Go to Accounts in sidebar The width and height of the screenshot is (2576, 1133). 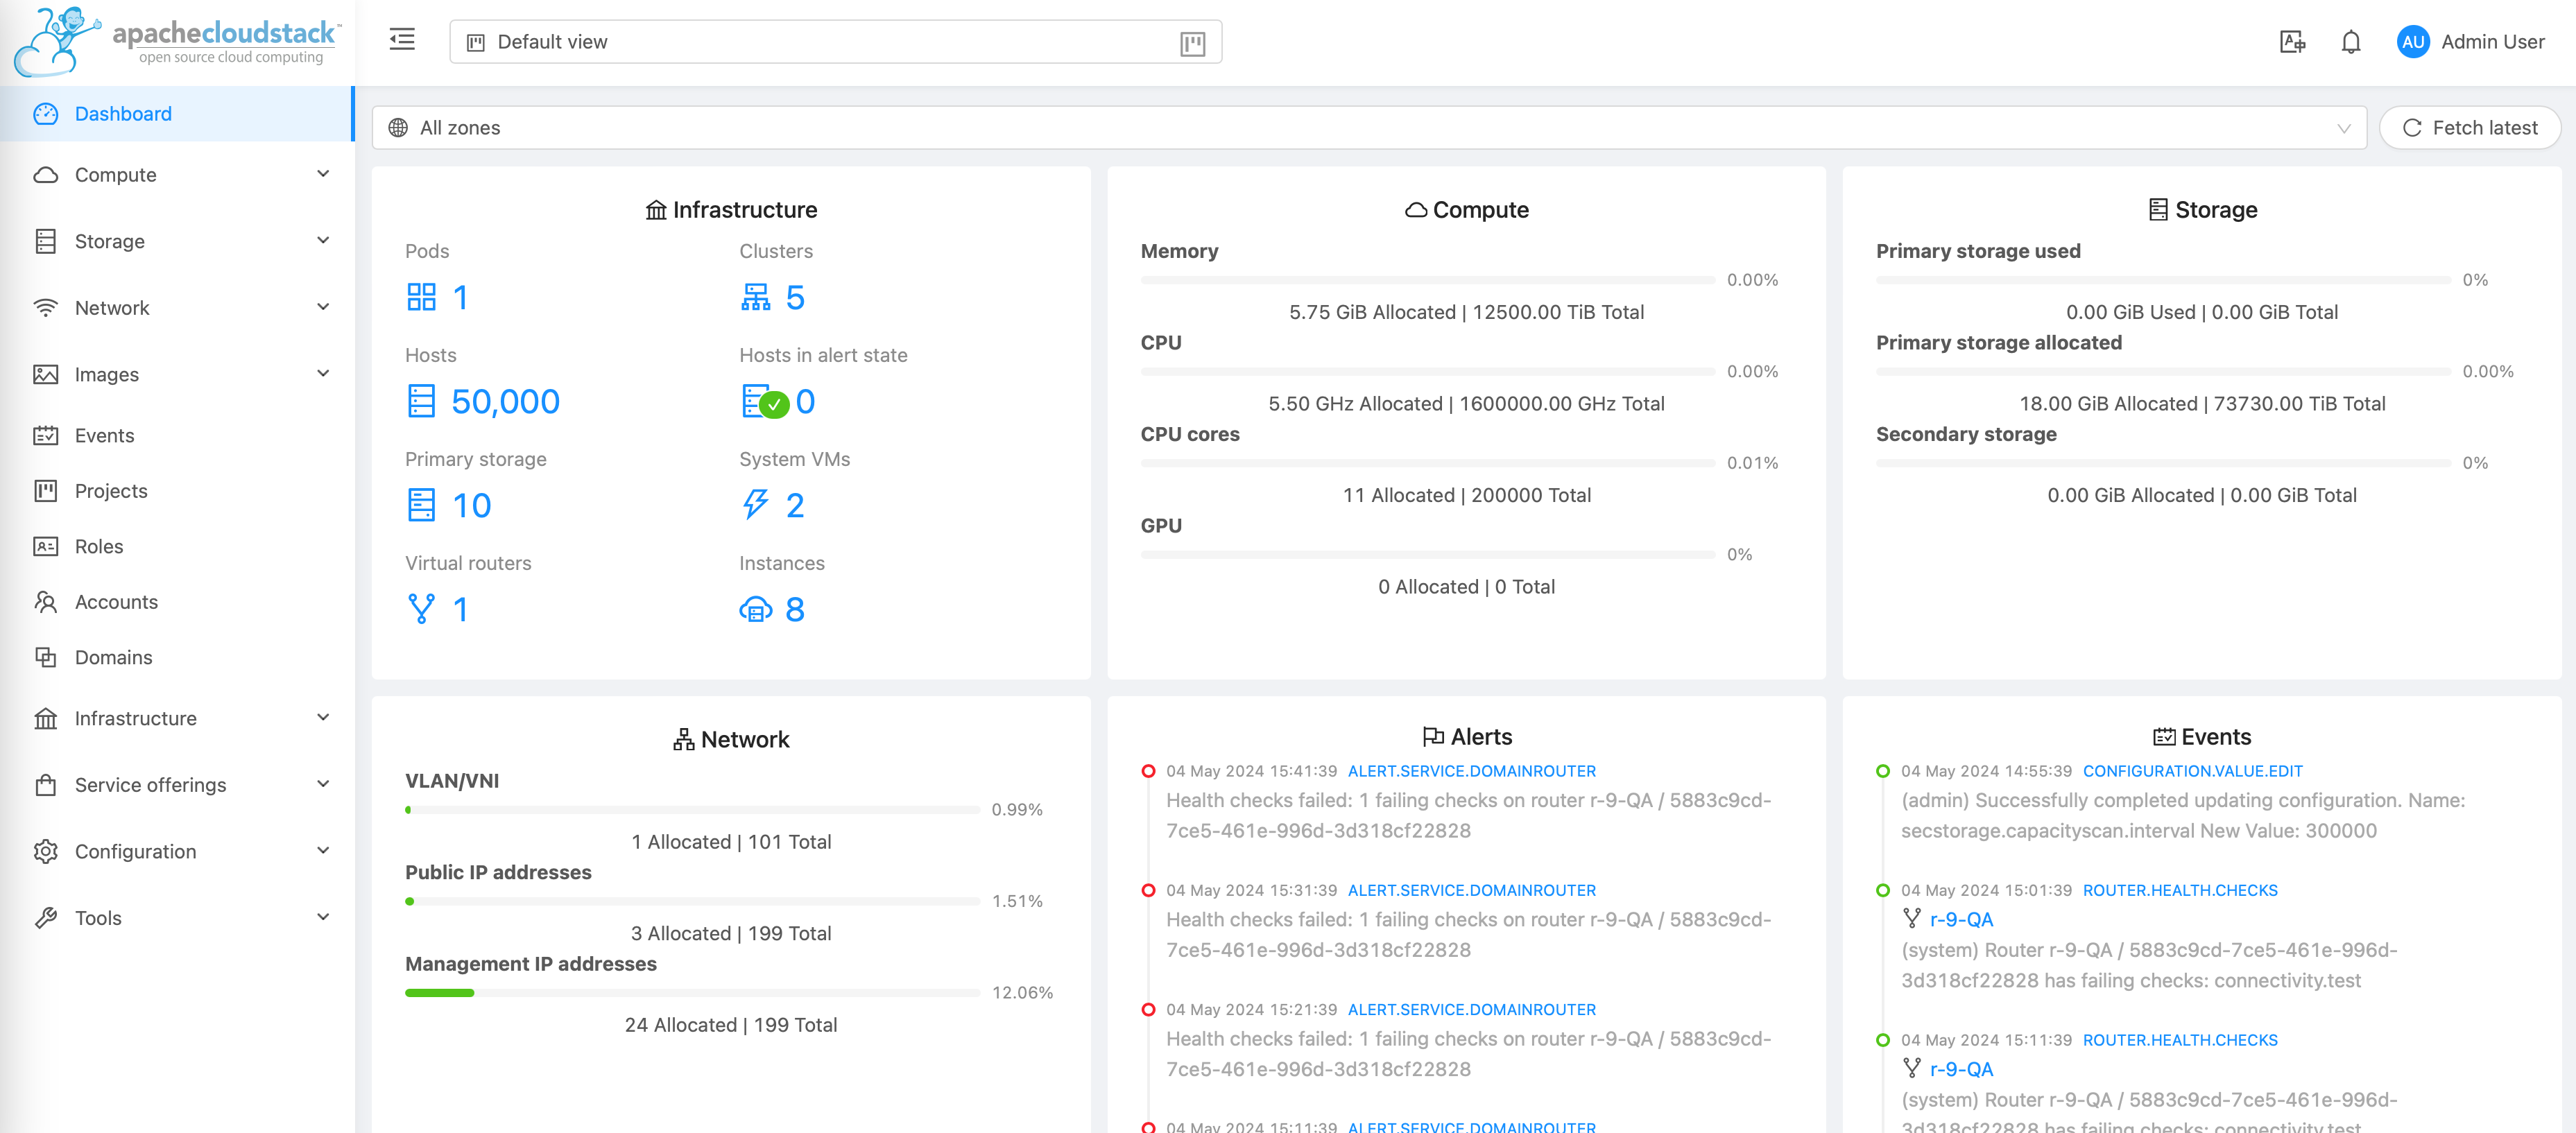116,602
